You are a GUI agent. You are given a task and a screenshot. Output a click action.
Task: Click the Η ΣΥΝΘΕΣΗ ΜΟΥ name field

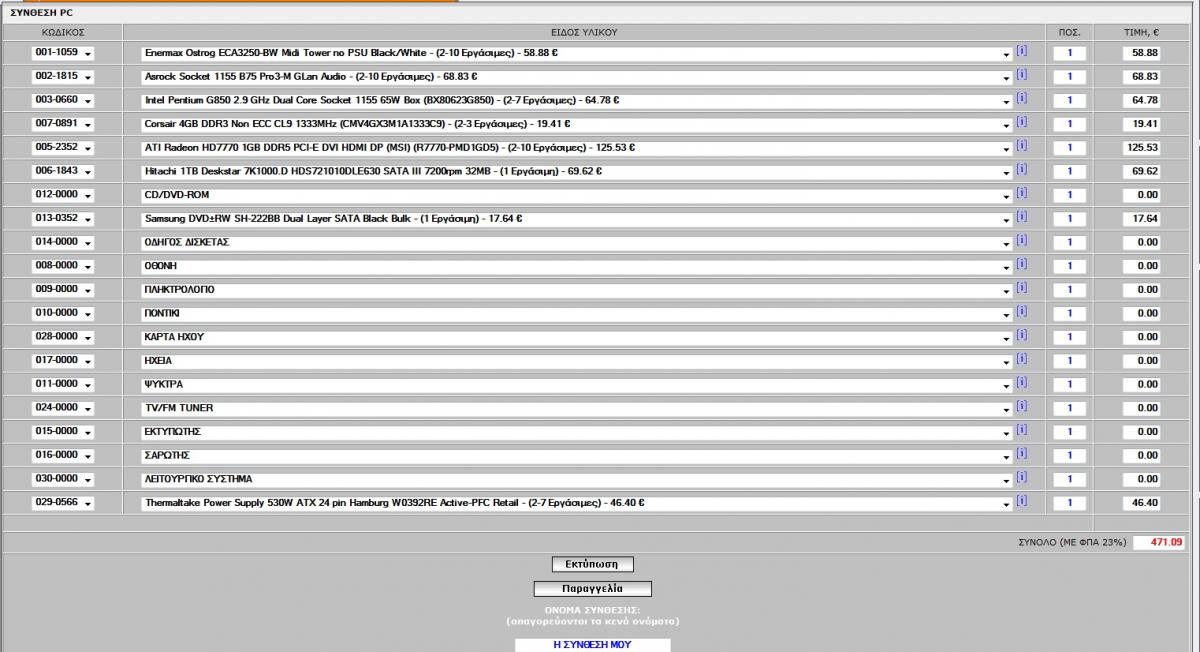(x=593, y=645)
